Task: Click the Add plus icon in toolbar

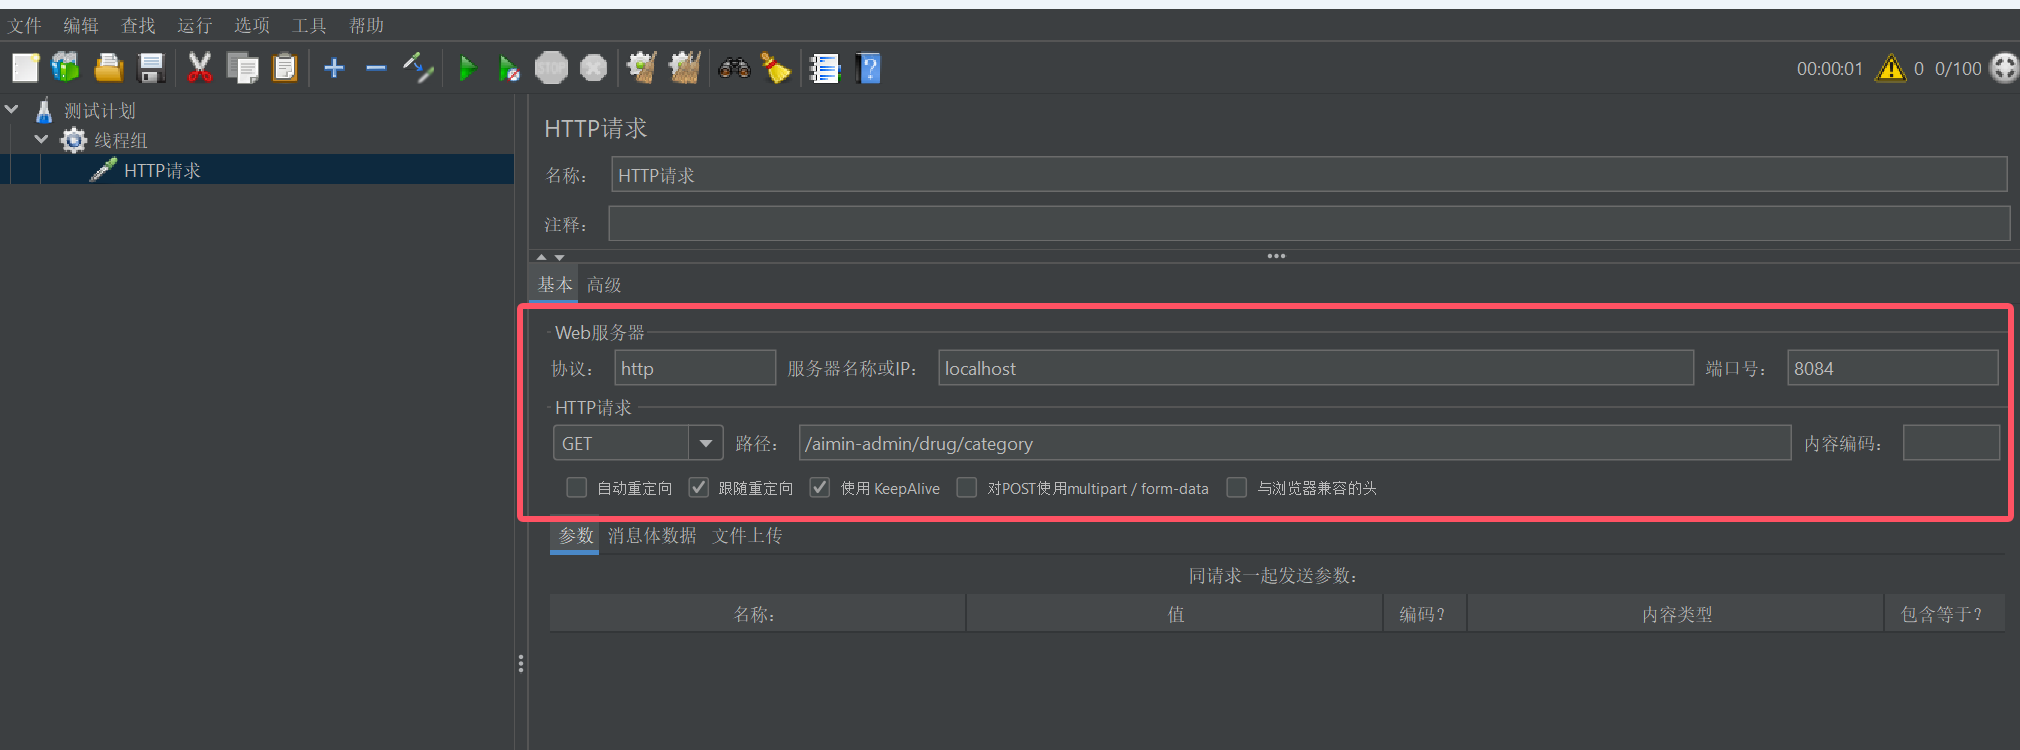Action: click(x=334, y=69)
